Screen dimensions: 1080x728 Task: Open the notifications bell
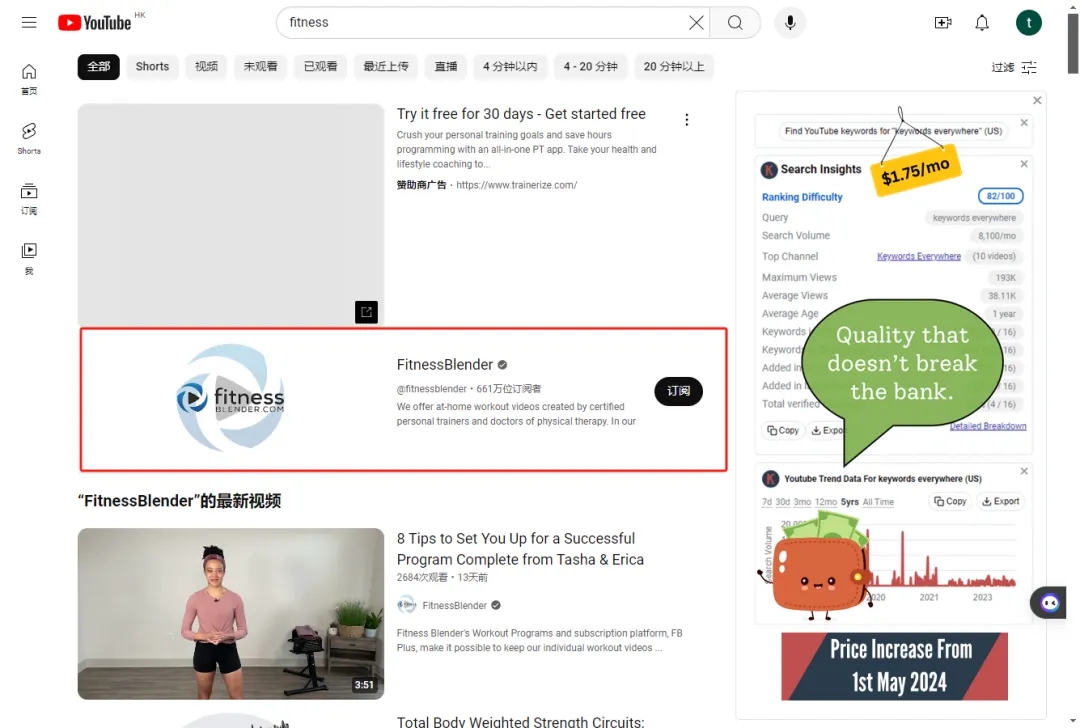(x=982, y=22)
